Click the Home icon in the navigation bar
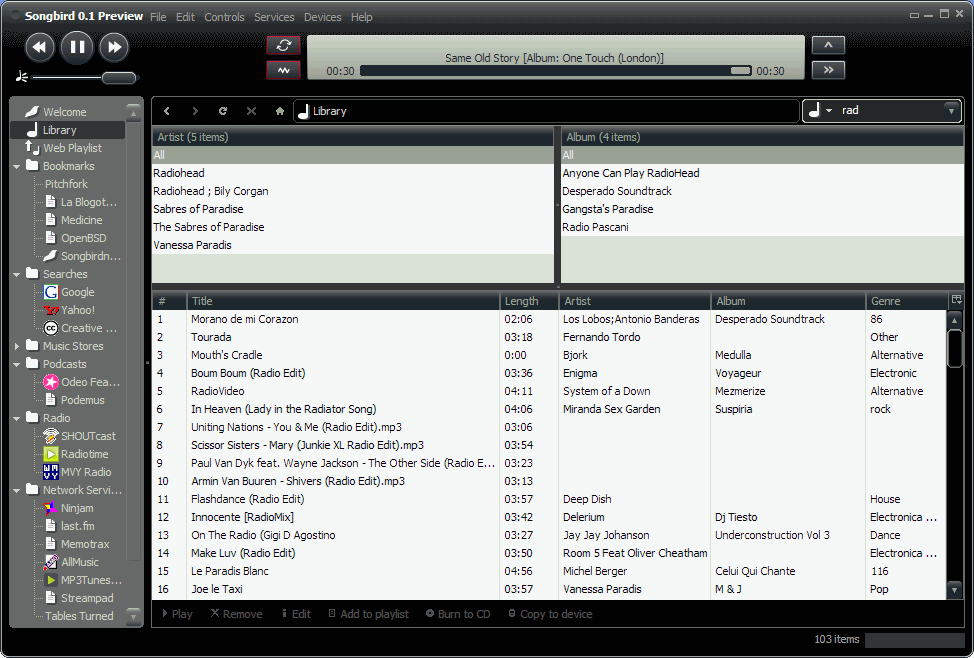The width and height of the screenshot is (974, 658). click(279, 111)
